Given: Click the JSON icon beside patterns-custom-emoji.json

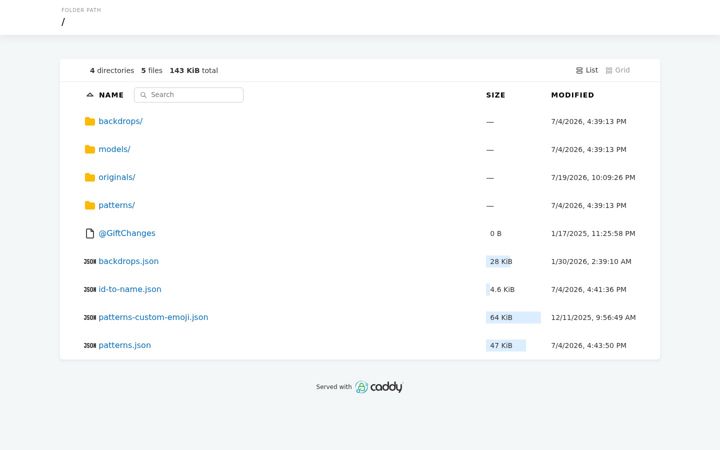Looking at the screenshot, I should tap(90, 317).
